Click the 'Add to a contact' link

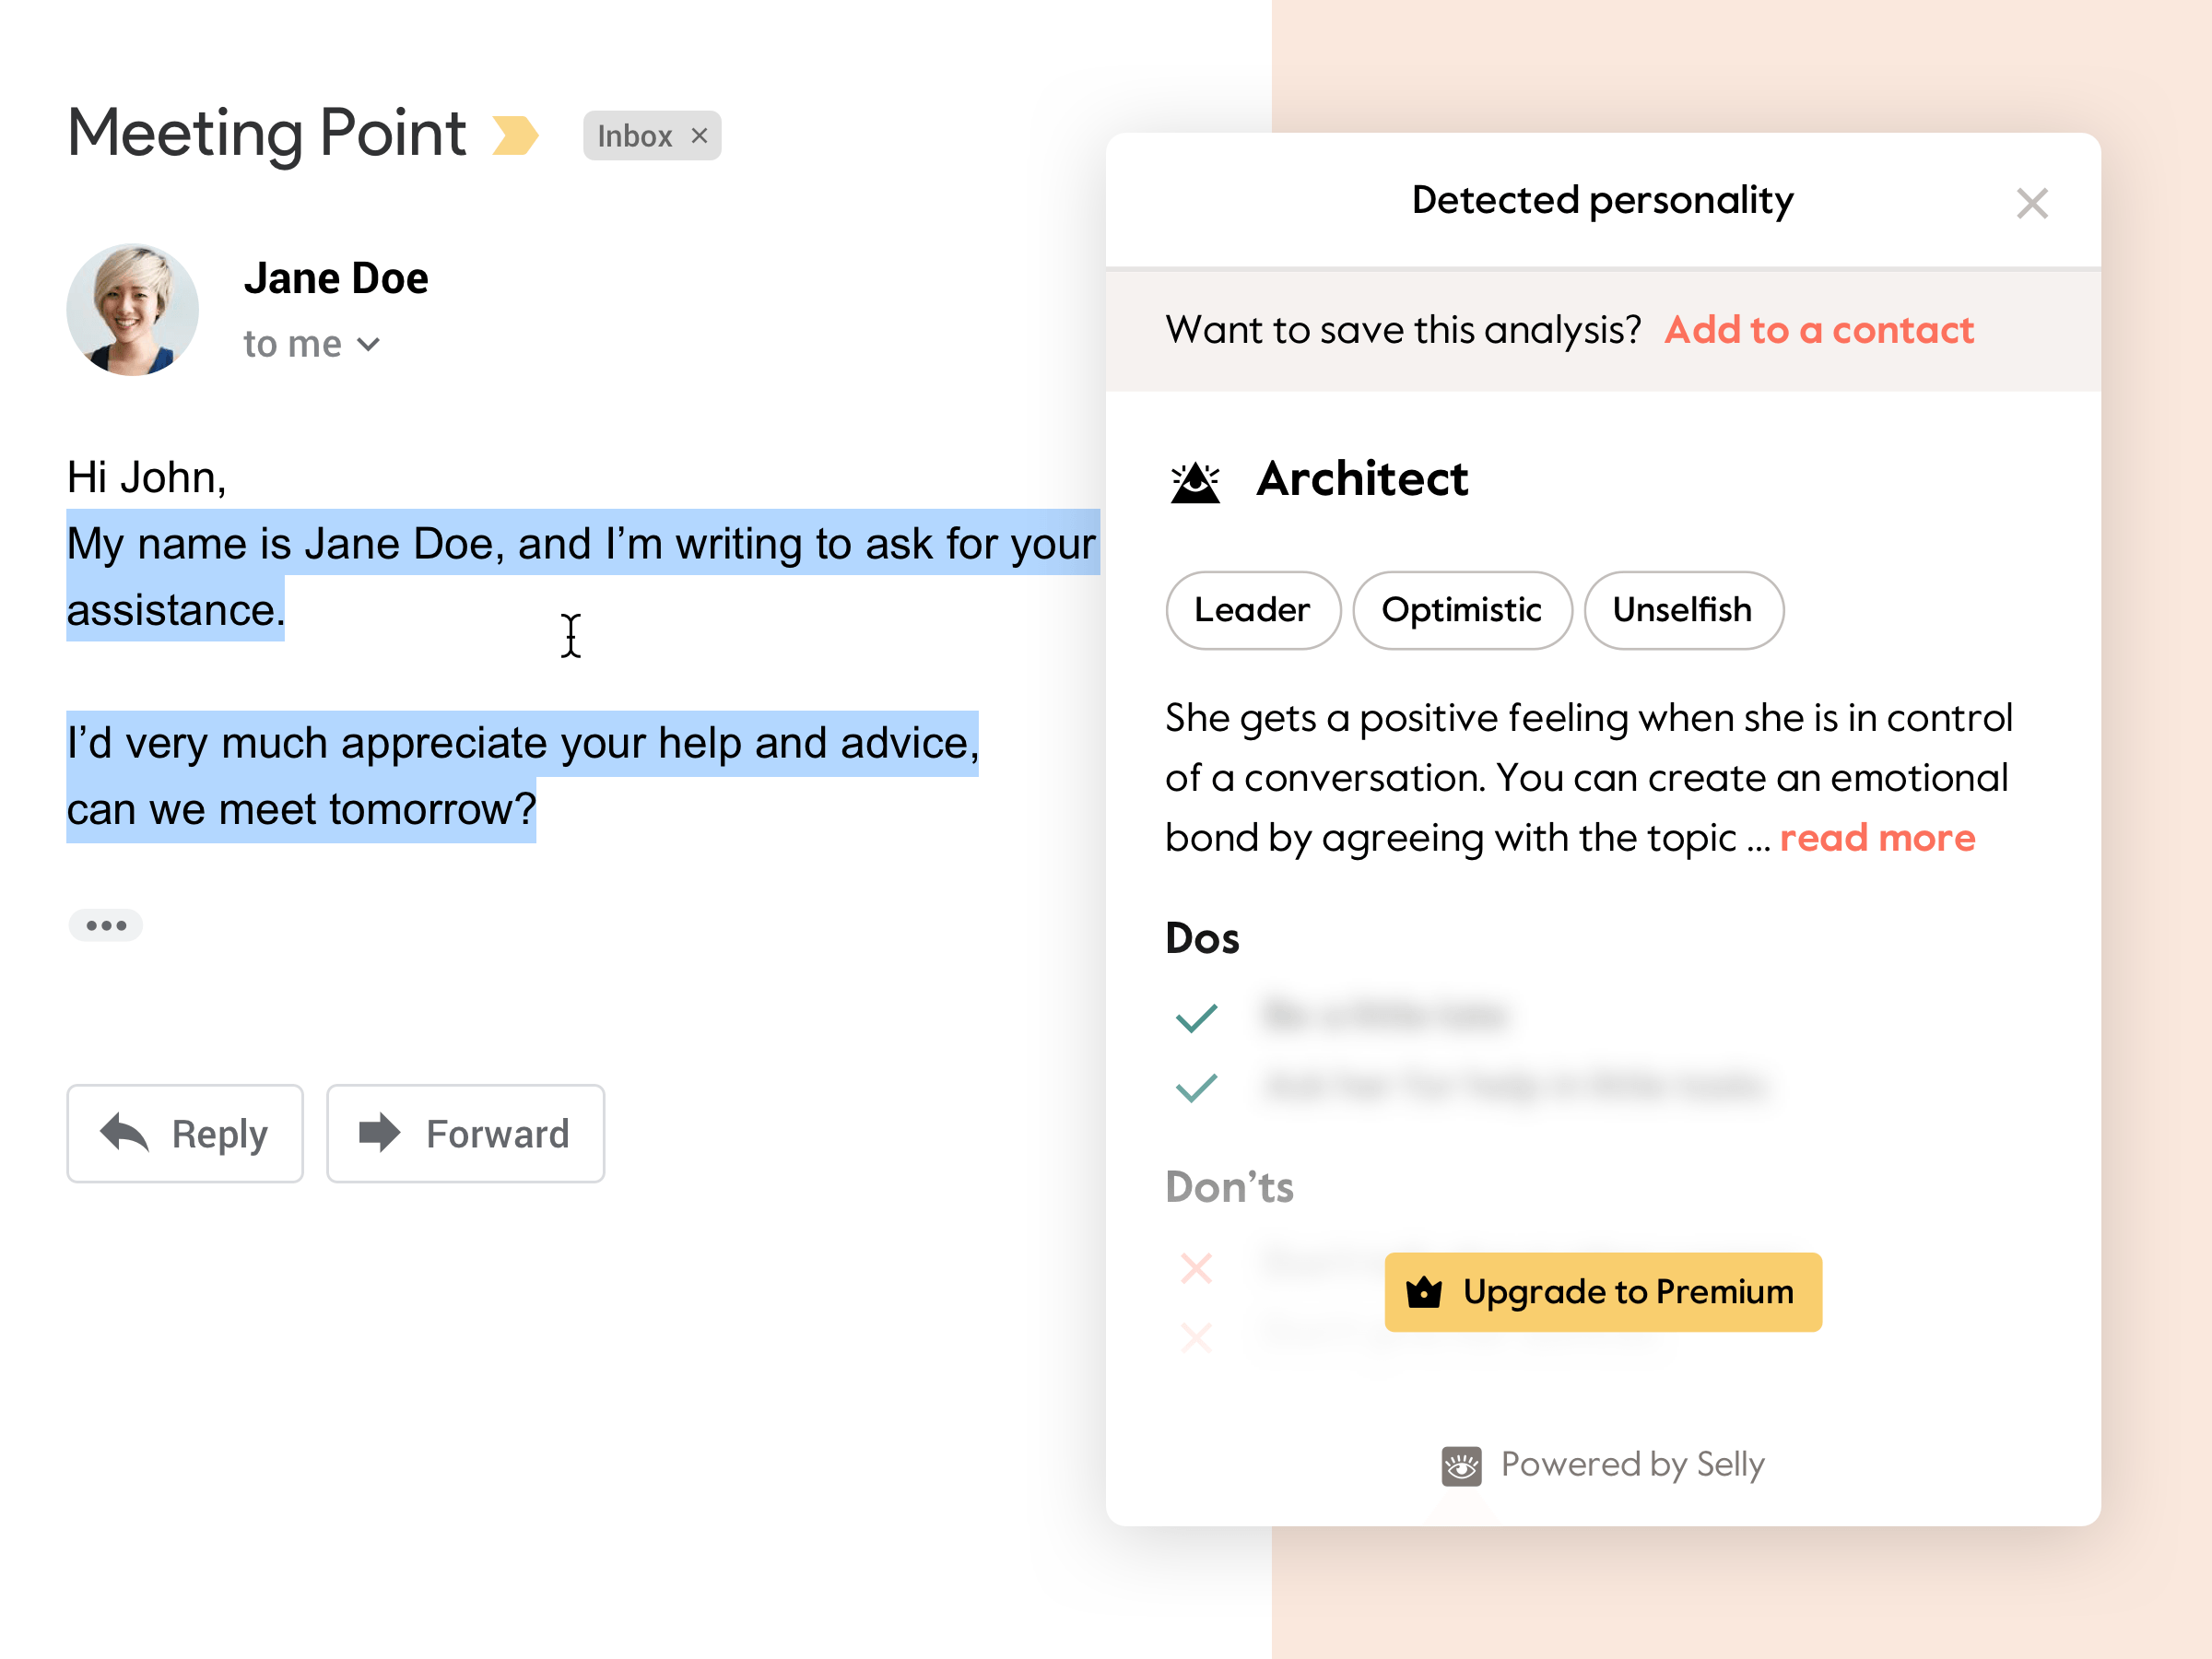(x=1818, y=330)
